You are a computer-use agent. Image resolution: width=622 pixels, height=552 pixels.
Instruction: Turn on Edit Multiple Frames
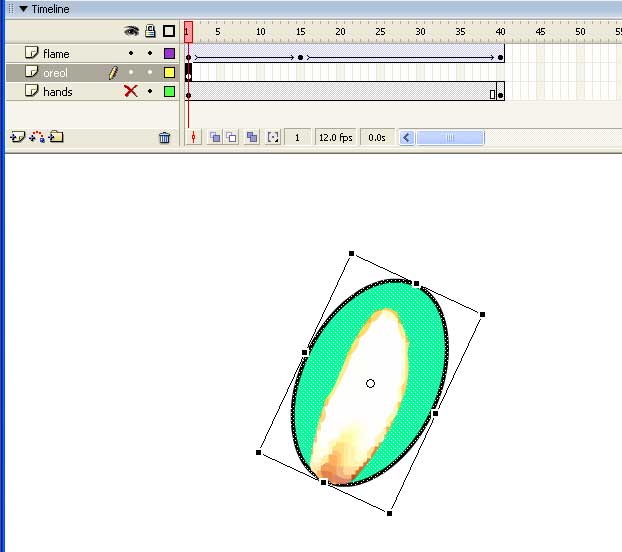click(x=252, y=138)
